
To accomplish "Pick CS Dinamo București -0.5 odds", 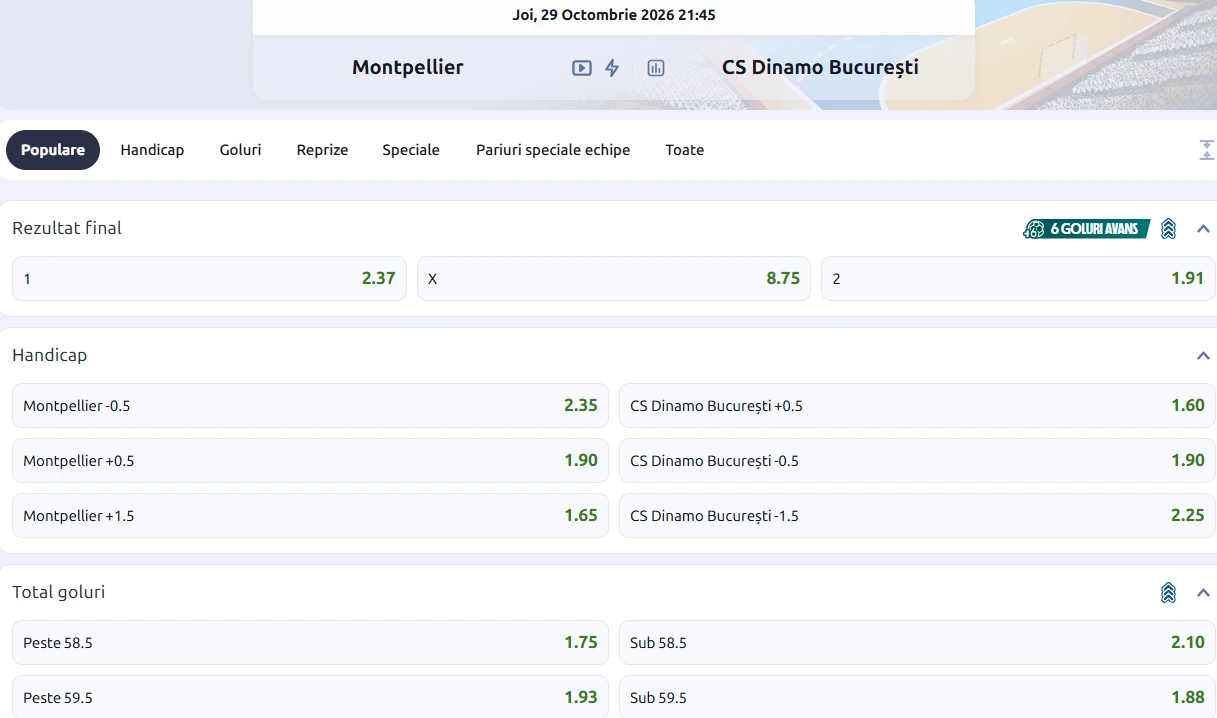I will coord(917,461).
